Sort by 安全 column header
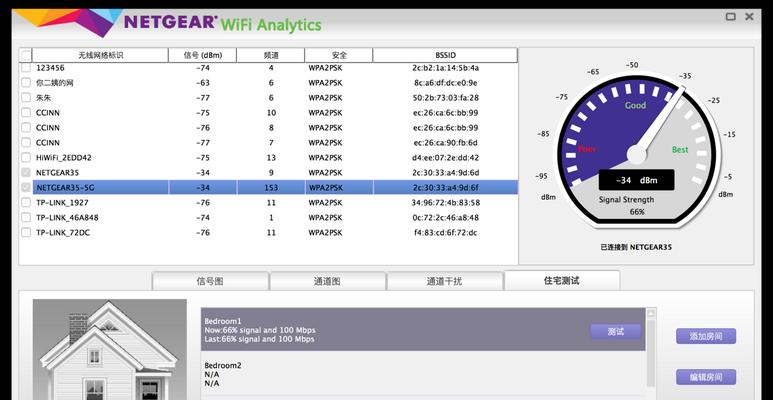773x400 pixels. click(x=339, y=55)
